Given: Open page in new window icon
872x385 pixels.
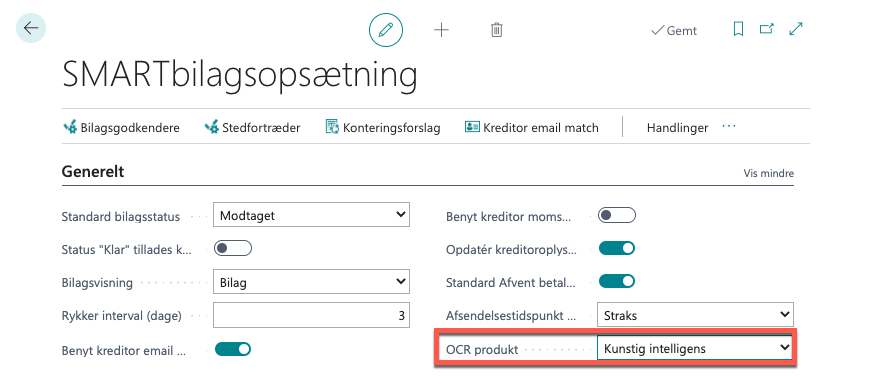Looking at the screenshot, I should 767,29.
